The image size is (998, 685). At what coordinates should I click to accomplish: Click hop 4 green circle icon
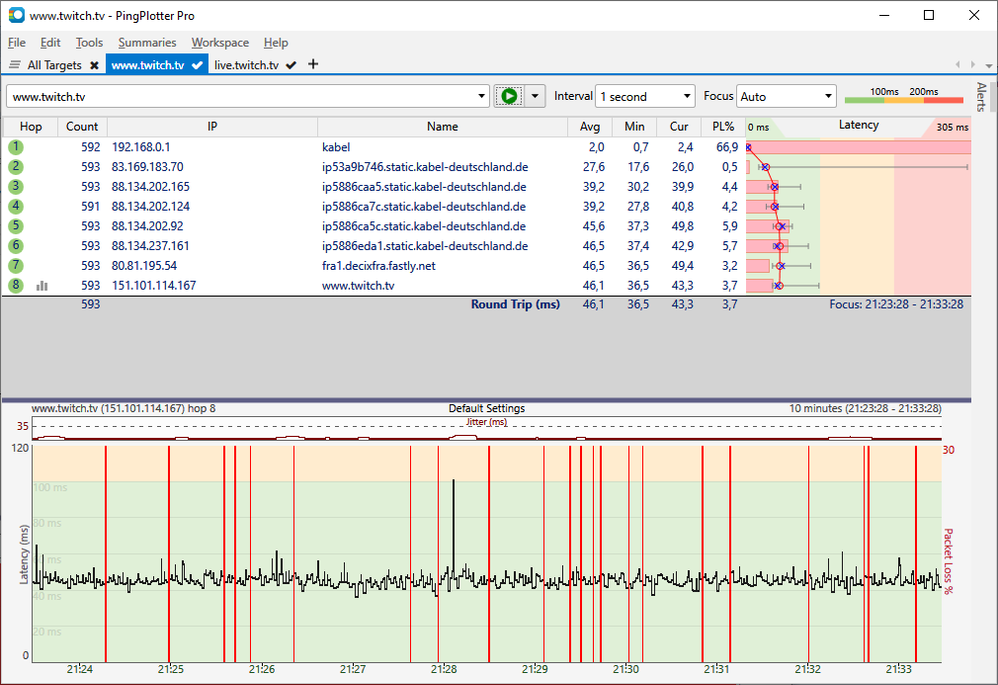tap(16, 206)
